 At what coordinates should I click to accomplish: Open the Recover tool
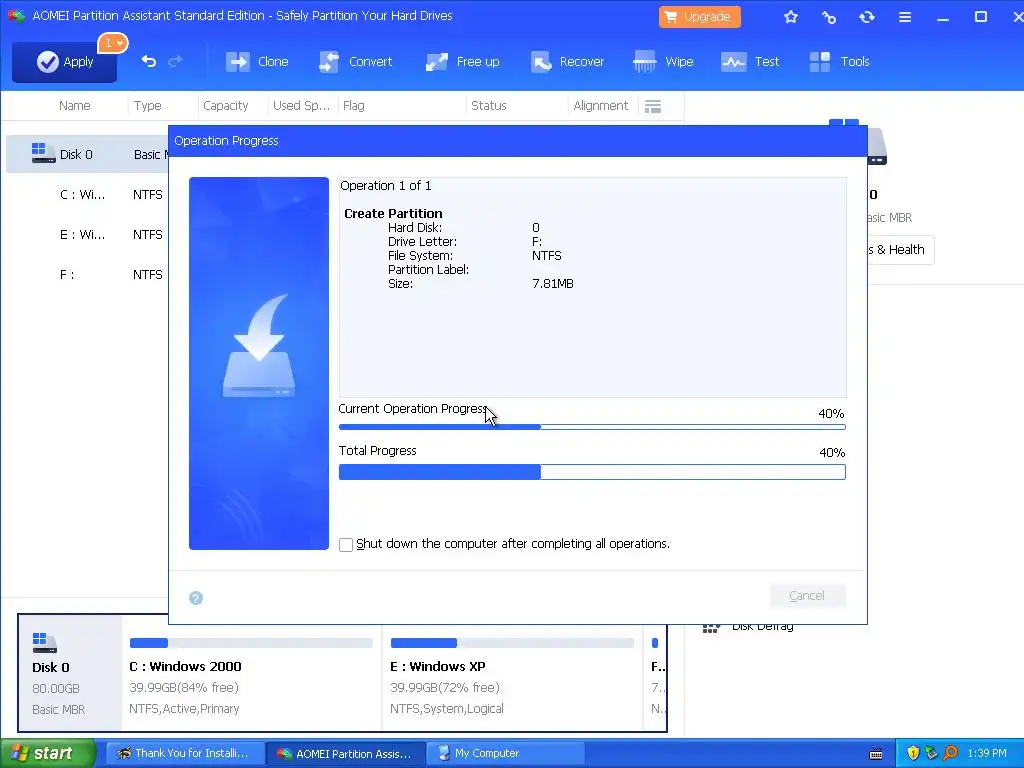click(567, 62)
